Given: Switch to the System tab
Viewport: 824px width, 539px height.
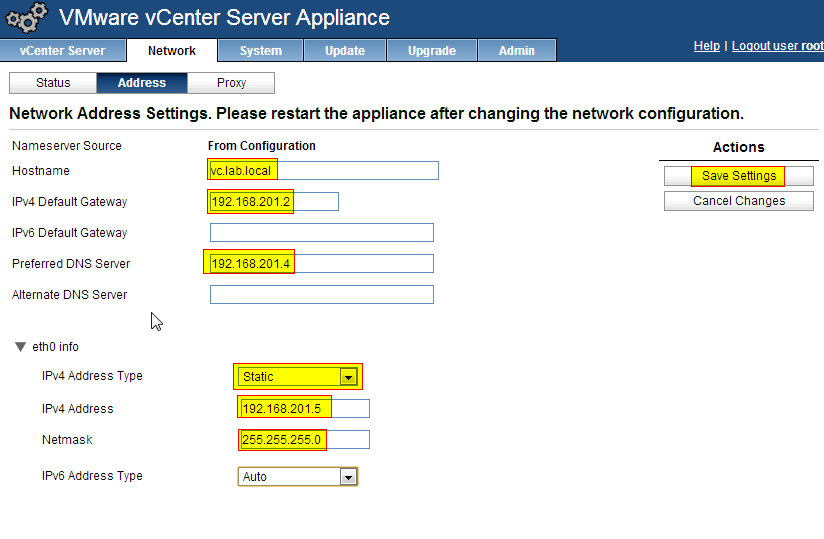Looking at the screenshot, I should click(x=261, y=51).
